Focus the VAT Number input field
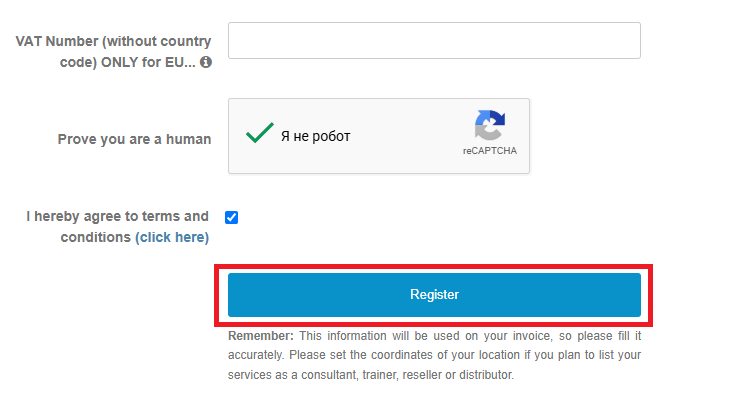 tap(434, 41)
